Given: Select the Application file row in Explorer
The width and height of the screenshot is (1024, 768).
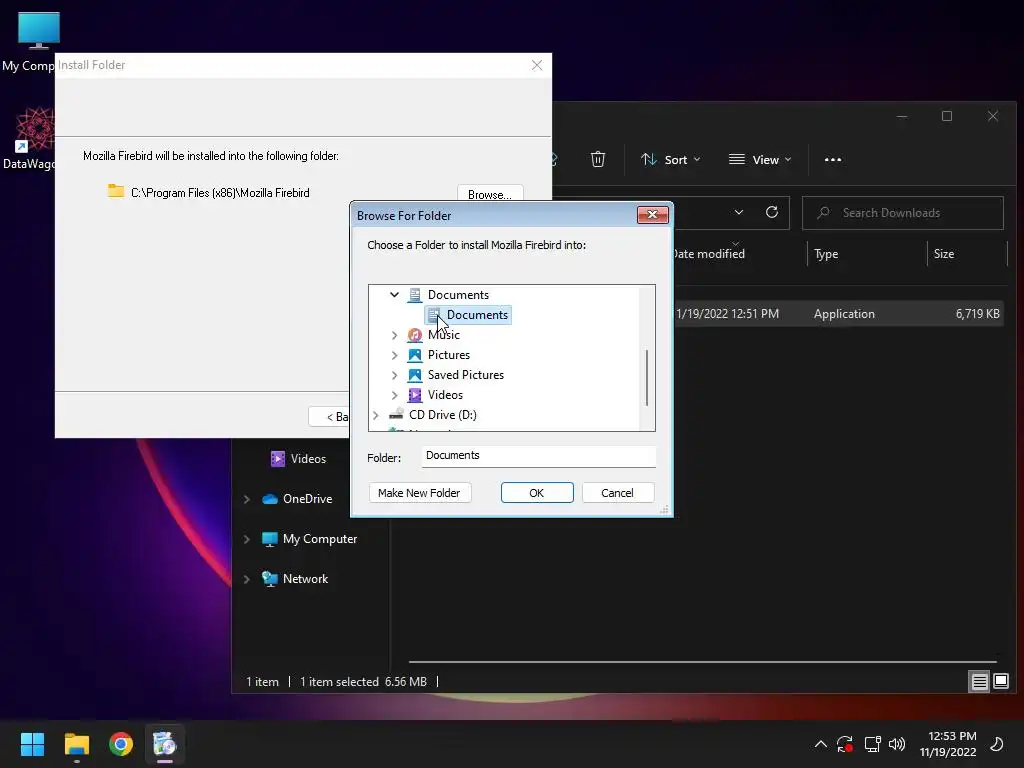Looking at the screenshot, I should pyautogui.click(x=838, y=313).
